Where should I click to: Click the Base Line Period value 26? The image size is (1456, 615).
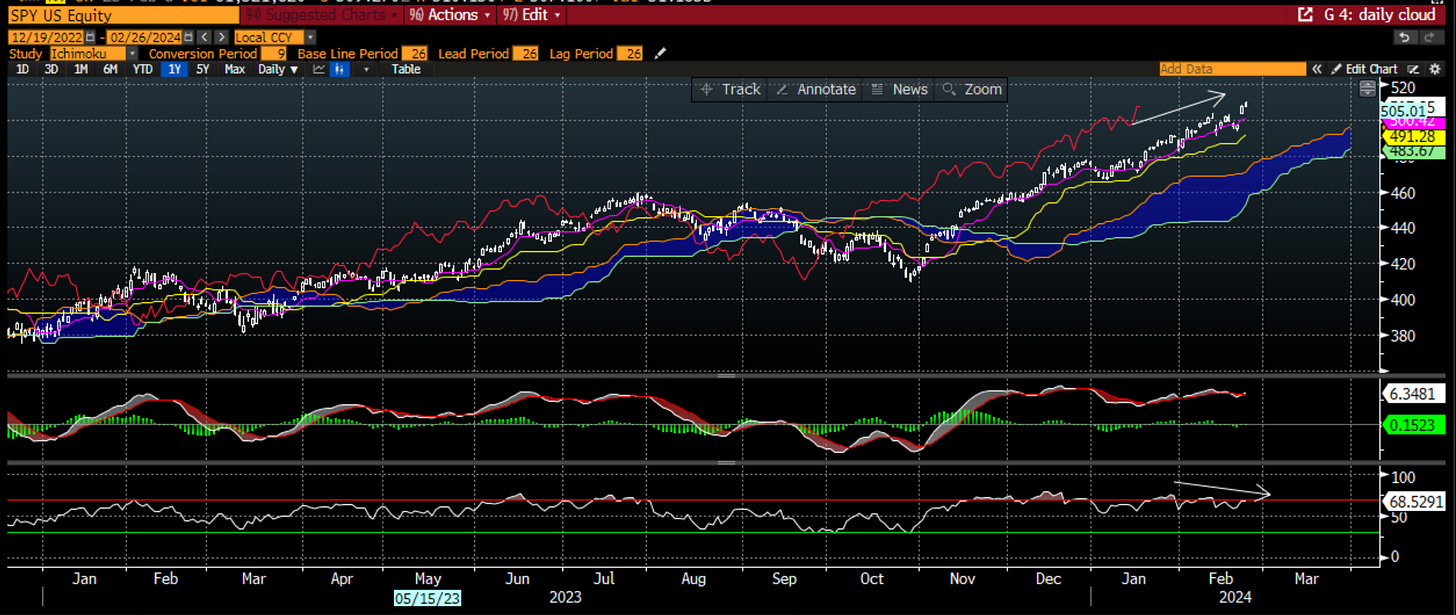point(415,53)
